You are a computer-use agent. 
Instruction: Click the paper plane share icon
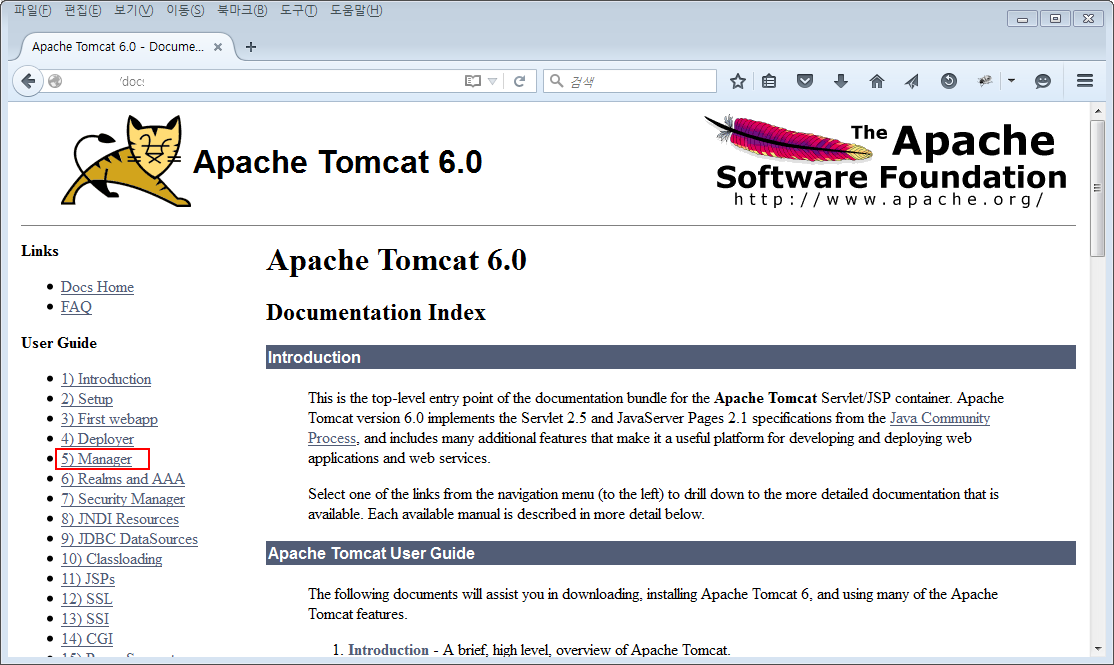[x=912, y=81]
